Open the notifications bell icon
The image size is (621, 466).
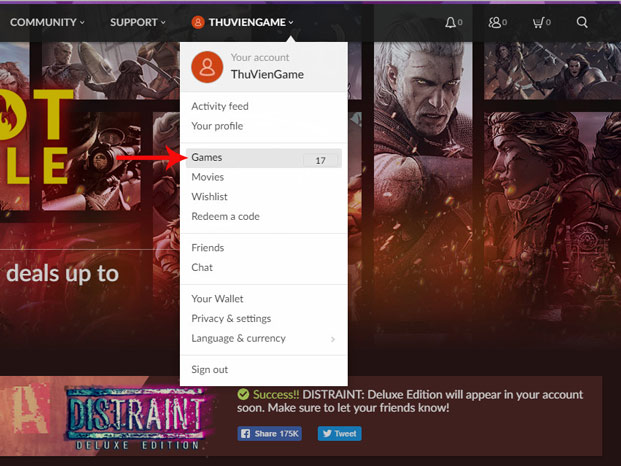click(x=451, y=22)
